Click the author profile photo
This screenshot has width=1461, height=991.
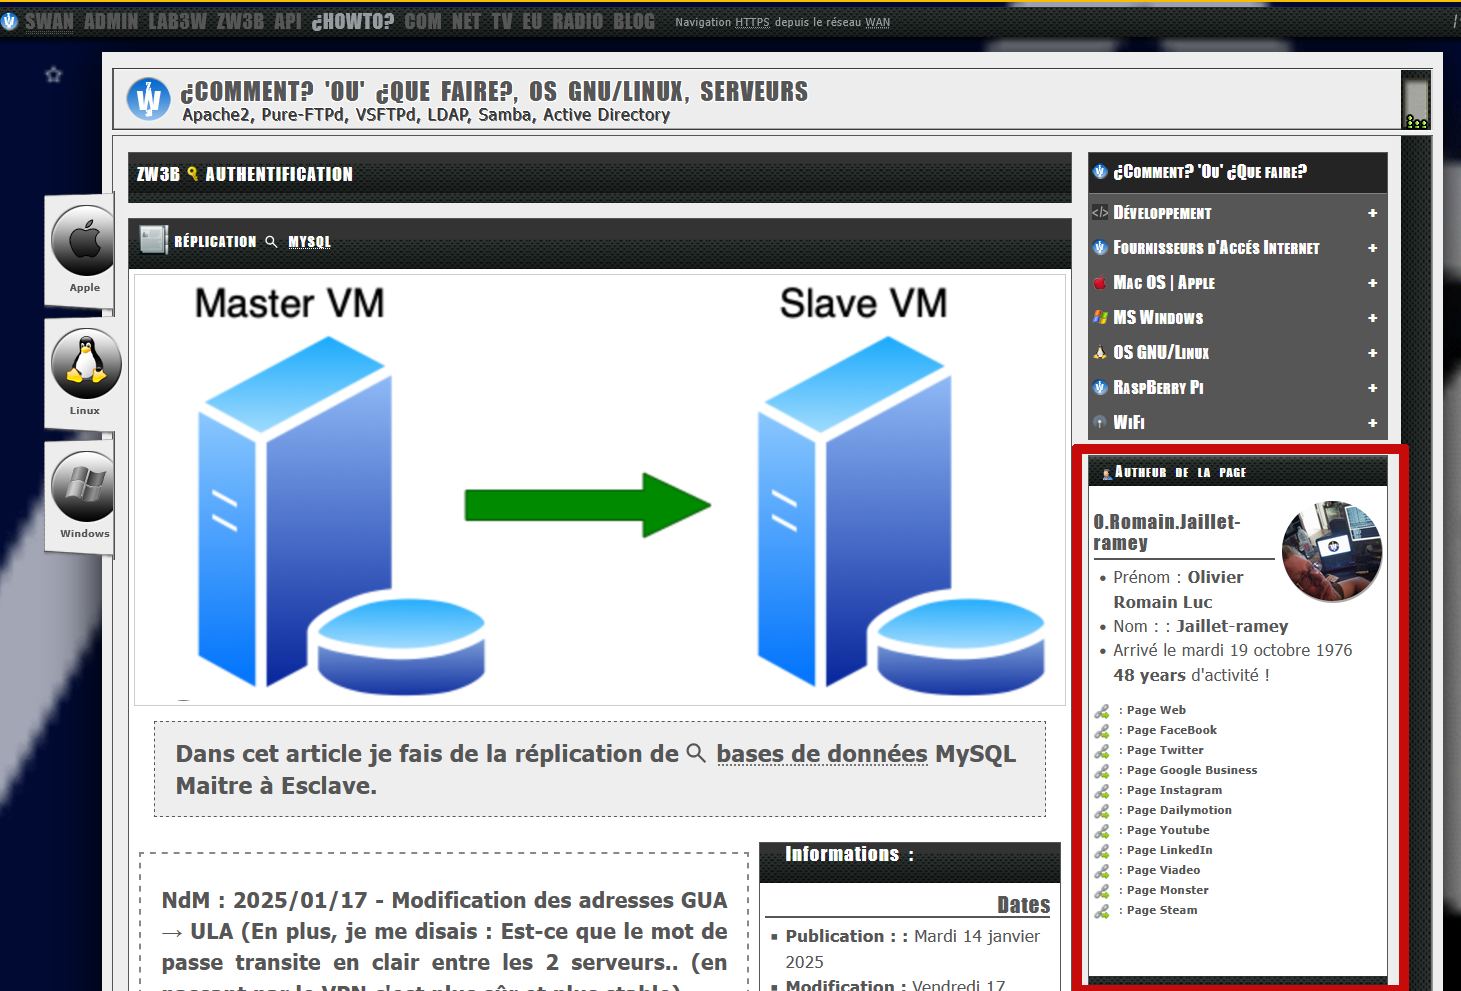tap(1332, 551)
